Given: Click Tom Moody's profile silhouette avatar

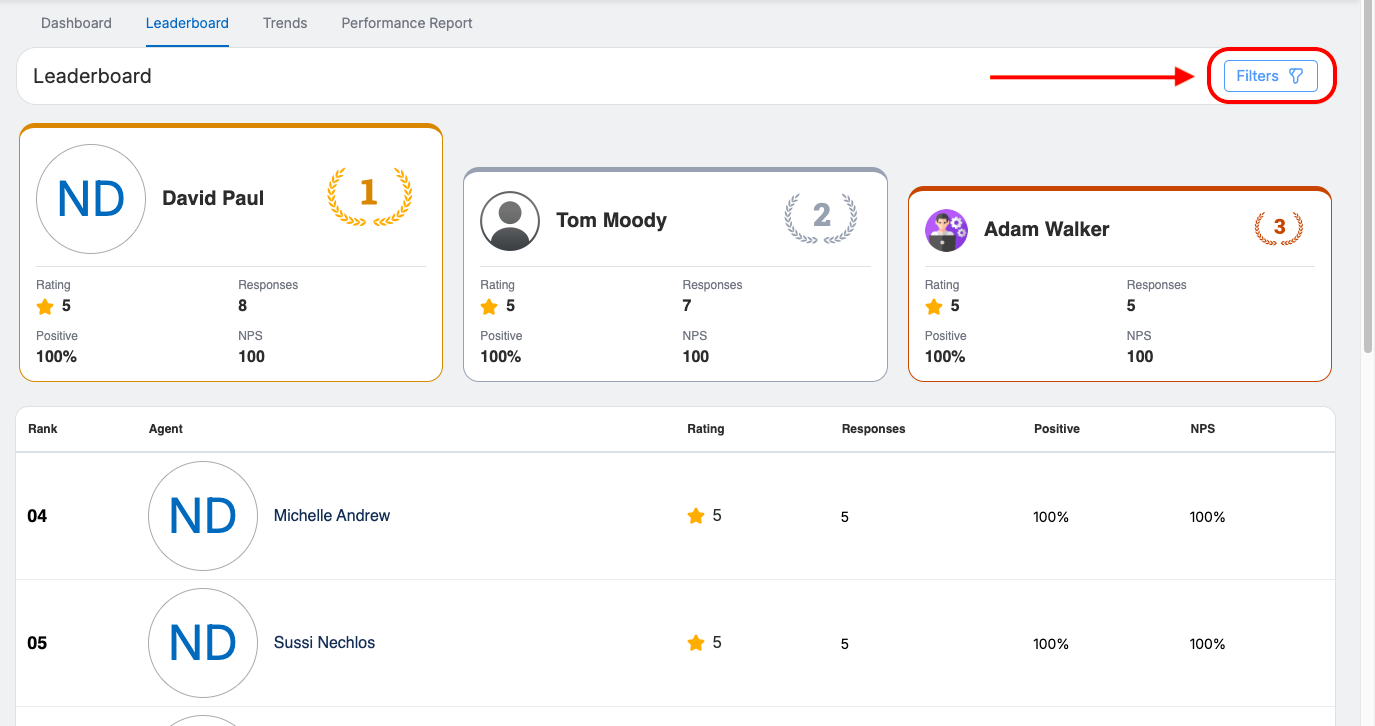Looking at the screenshot, I should click(510, 221).
